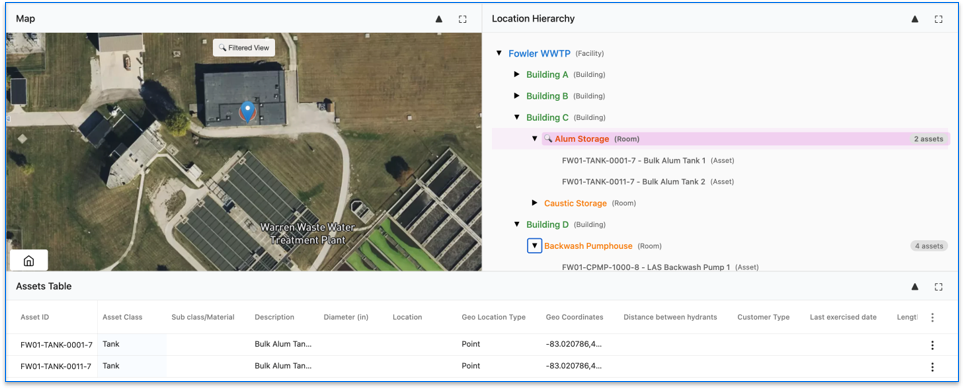The height and width of the screenshot is (389, 964).
Task: Click the coordinates cell in the FW01-TANK-0001-7 row
Action: [x=574, y=344]
